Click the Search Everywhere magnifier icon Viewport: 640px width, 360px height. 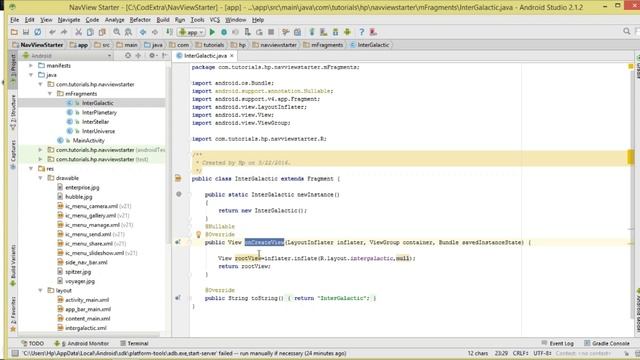(627, 31)
